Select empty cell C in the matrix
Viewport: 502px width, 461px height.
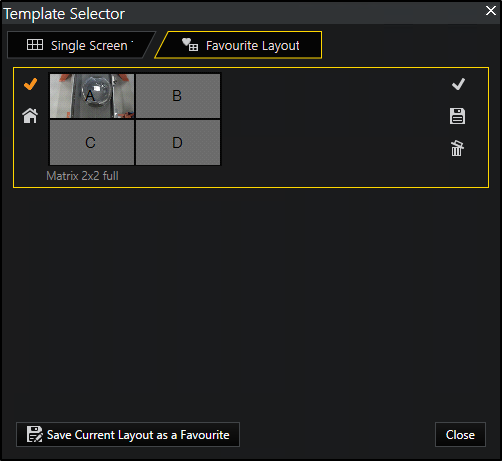[x=92, y=142]
